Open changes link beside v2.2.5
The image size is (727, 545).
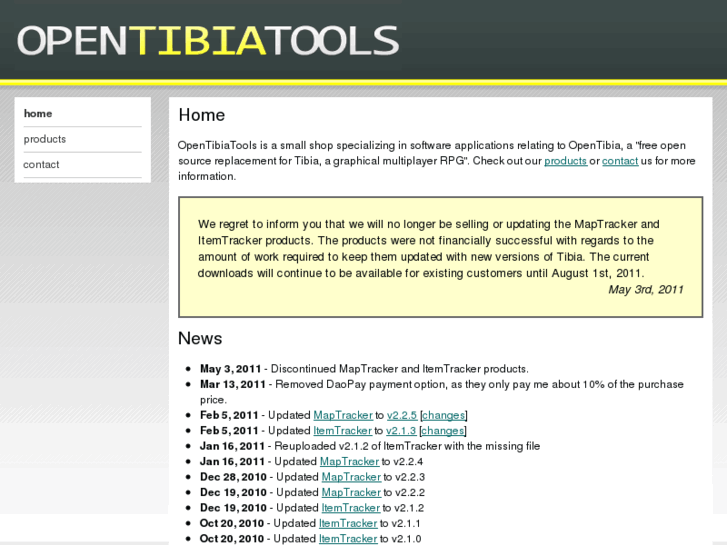pyautogui.click(x=443, y=415)
